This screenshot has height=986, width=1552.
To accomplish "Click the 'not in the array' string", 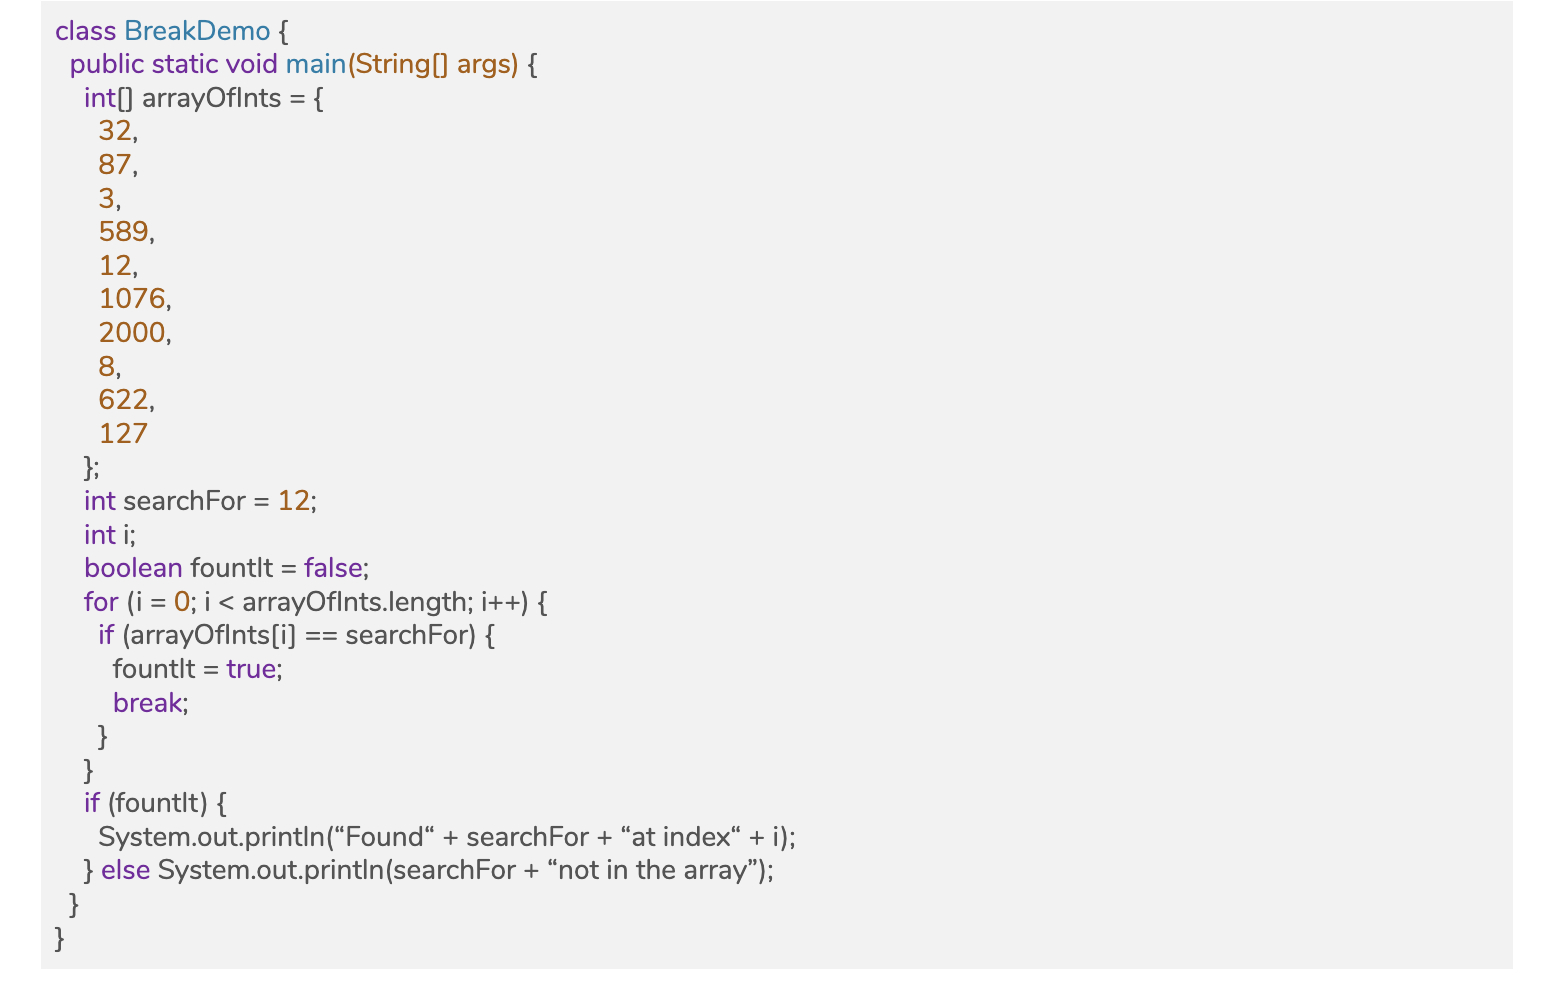I will click(x=652, y=870).
